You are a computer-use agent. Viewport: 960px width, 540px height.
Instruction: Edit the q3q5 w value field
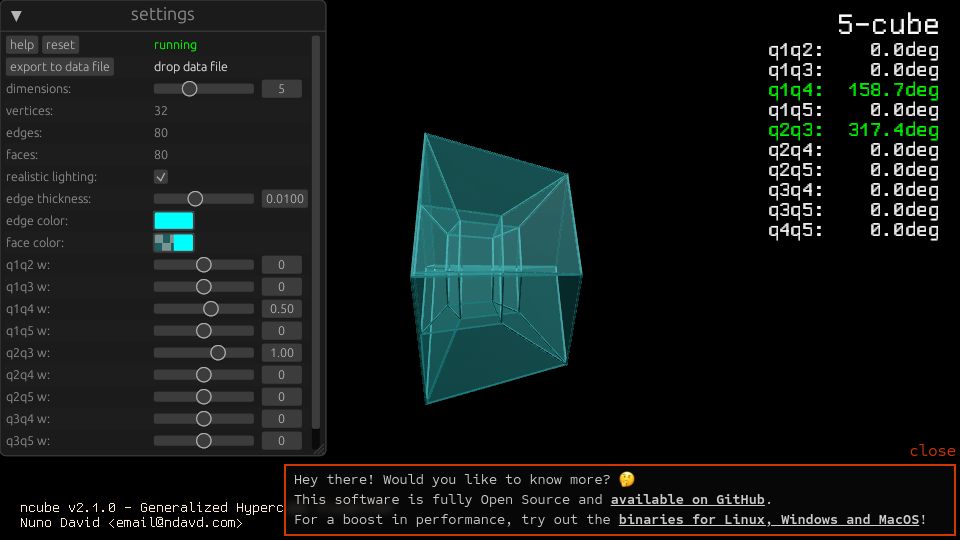pyautogui.click(x=282, y=441)
